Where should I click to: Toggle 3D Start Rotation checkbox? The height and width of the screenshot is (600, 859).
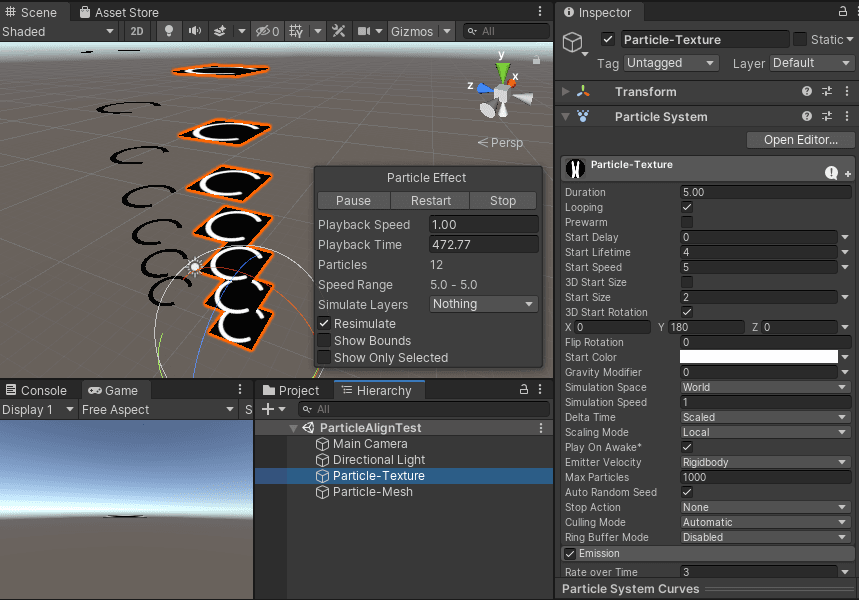tap(686, 312)
